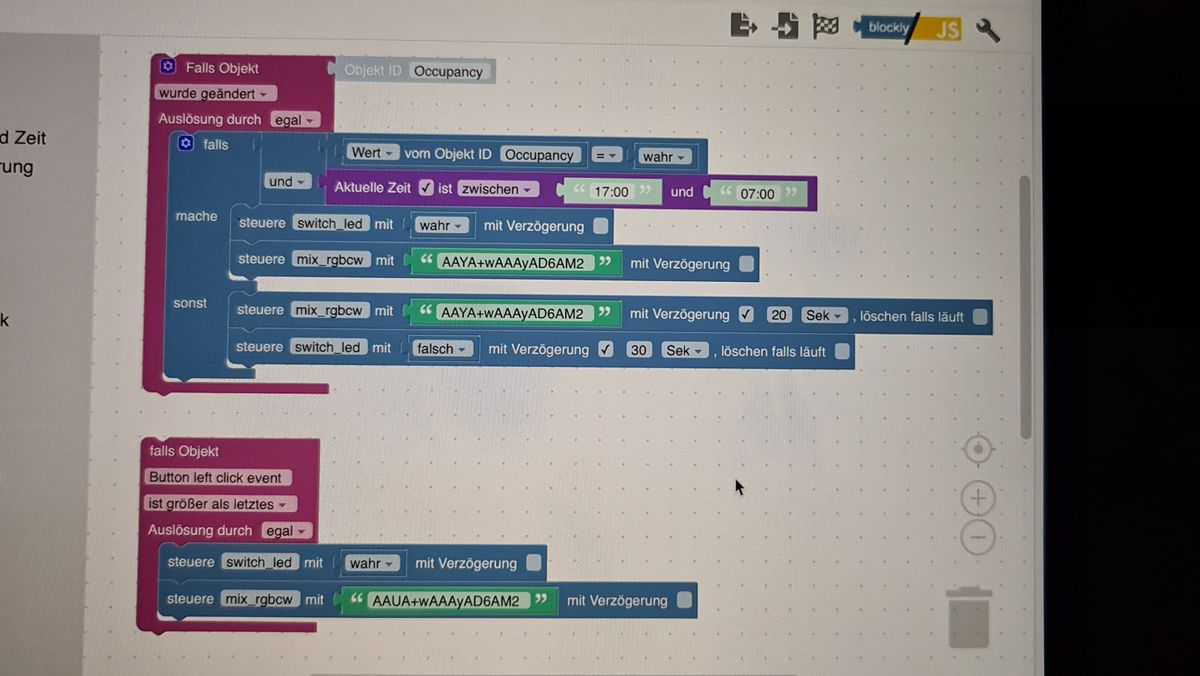The height and width of the screenshot is (676, 1200).
Task: Edit the AAUA+wAAAyAD6AM2 text value
Action: pyautogui.click(x=446, y=601)
